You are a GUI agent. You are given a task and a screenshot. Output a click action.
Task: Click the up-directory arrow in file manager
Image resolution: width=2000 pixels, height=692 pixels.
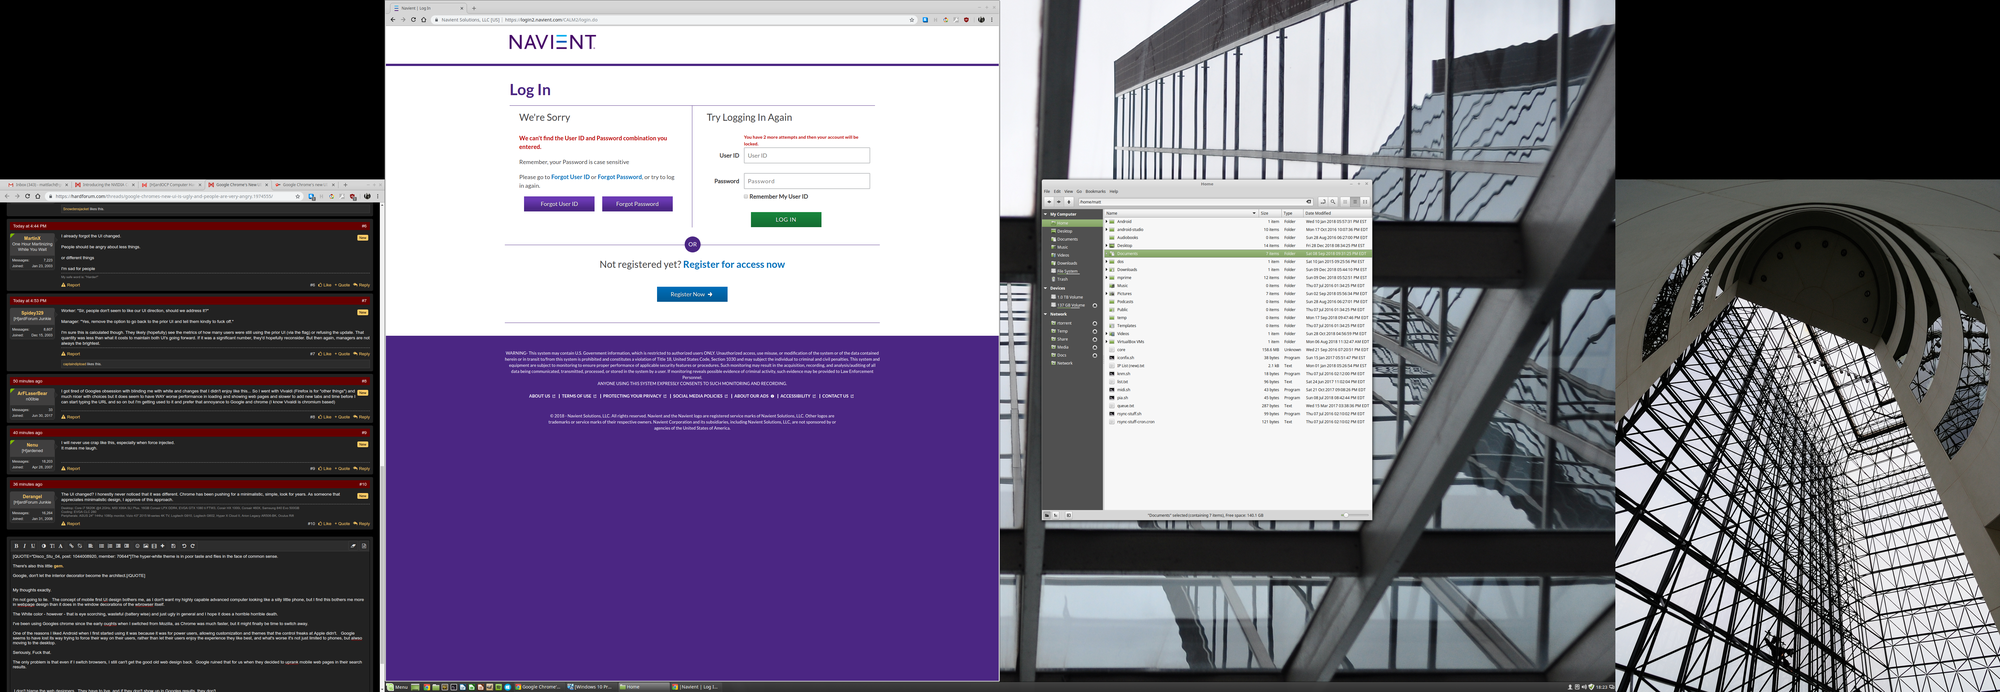coord(1069,202)
